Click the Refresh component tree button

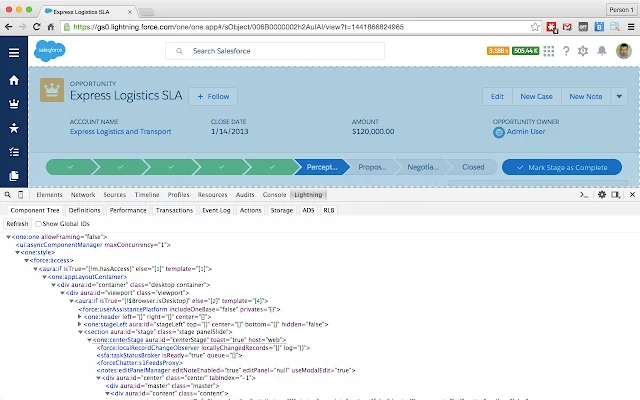17,224
